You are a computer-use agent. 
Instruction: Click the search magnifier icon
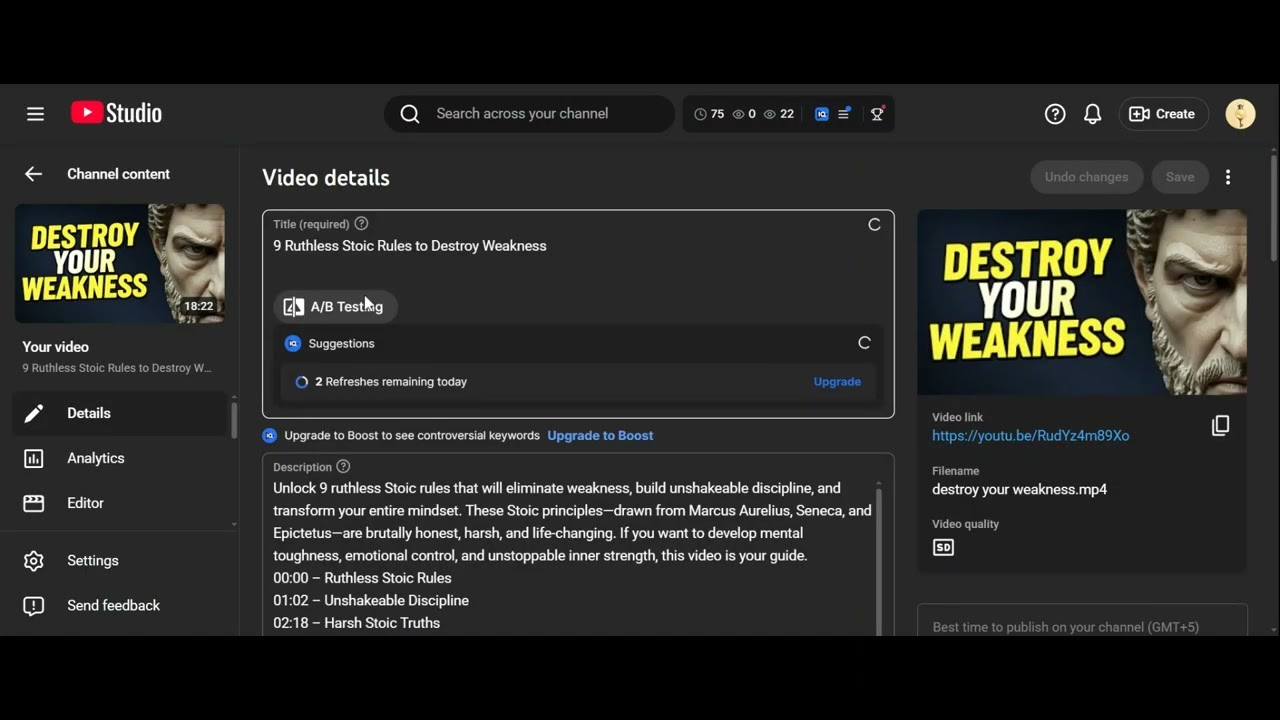point(410,114)
